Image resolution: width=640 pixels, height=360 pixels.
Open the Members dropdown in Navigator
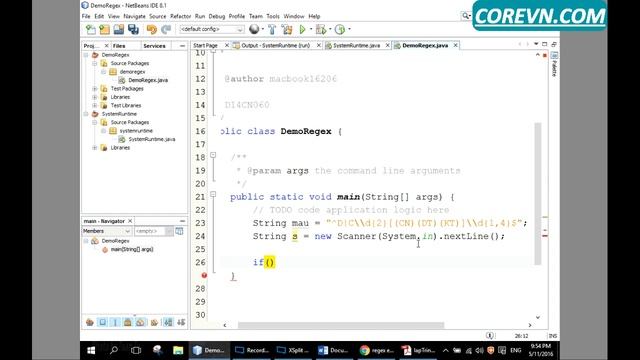(107, 231)
